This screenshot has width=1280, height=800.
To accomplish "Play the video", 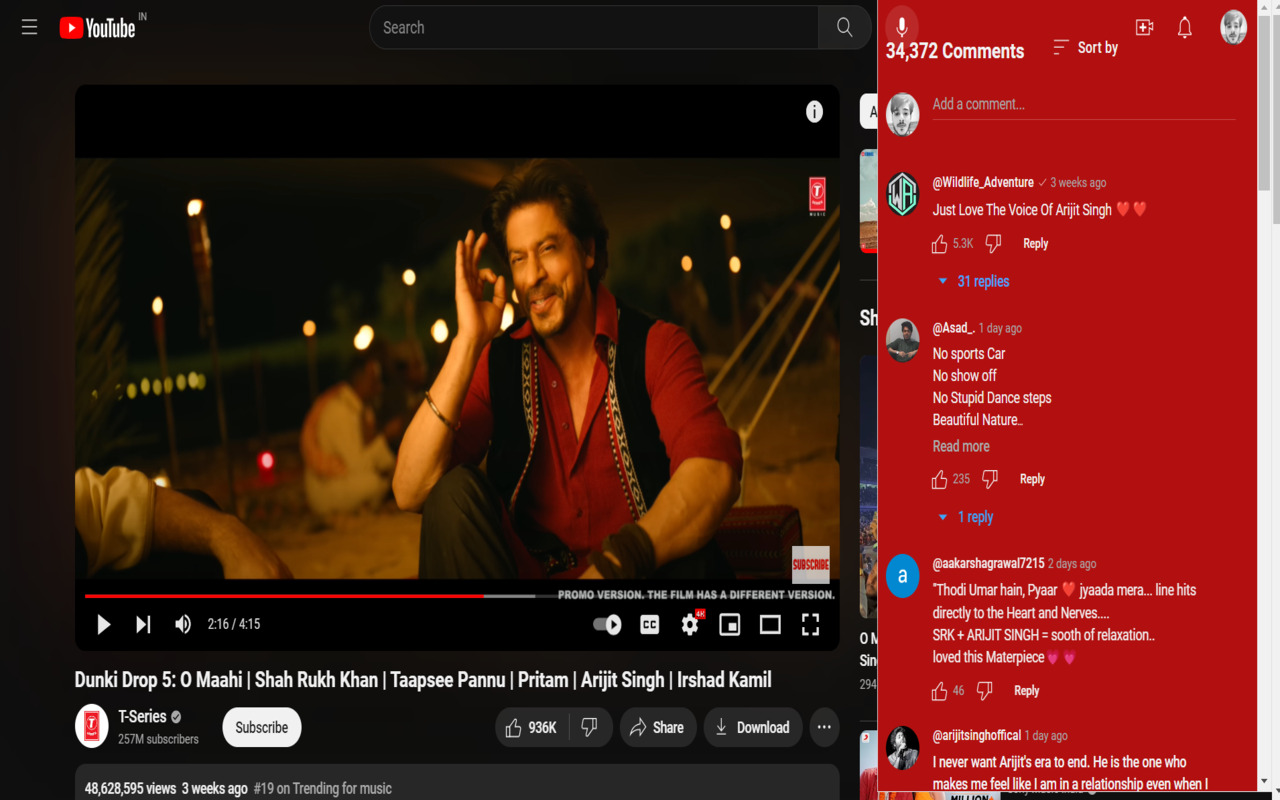I will click(x=103, y=624).
